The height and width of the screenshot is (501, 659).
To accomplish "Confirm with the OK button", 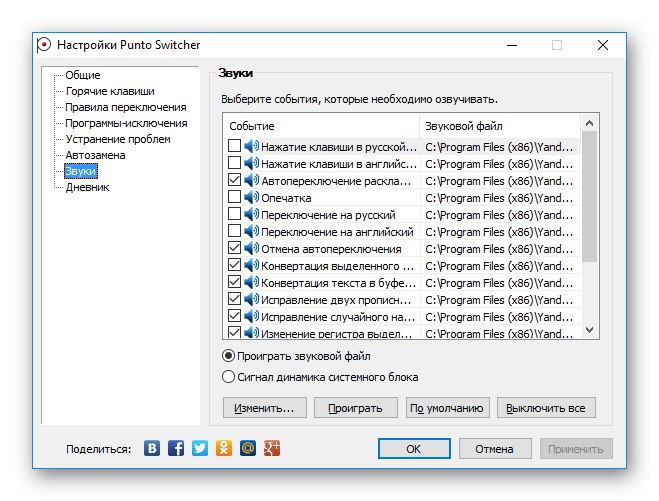I will coord(414,449).
